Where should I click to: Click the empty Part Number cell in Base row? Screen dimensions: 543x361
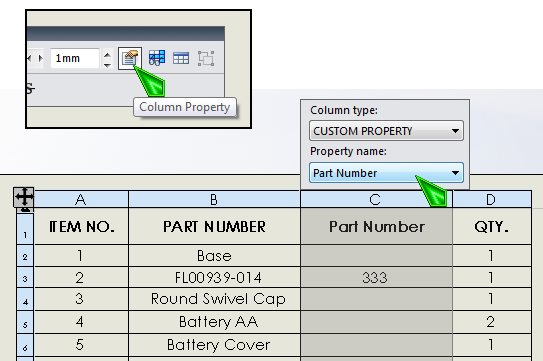click(x=376, y=256)
